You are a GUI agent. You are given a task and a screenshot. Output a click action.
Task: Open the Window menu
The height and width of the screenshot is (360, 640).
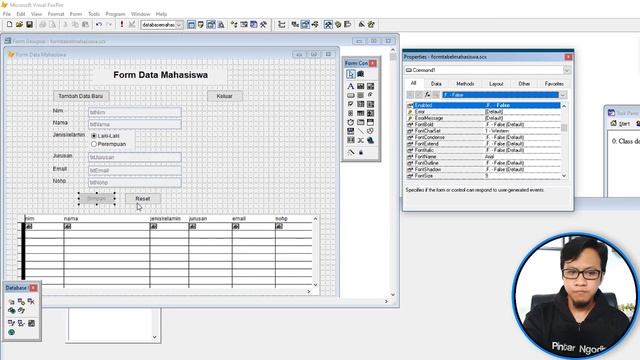tap(141, 14)
